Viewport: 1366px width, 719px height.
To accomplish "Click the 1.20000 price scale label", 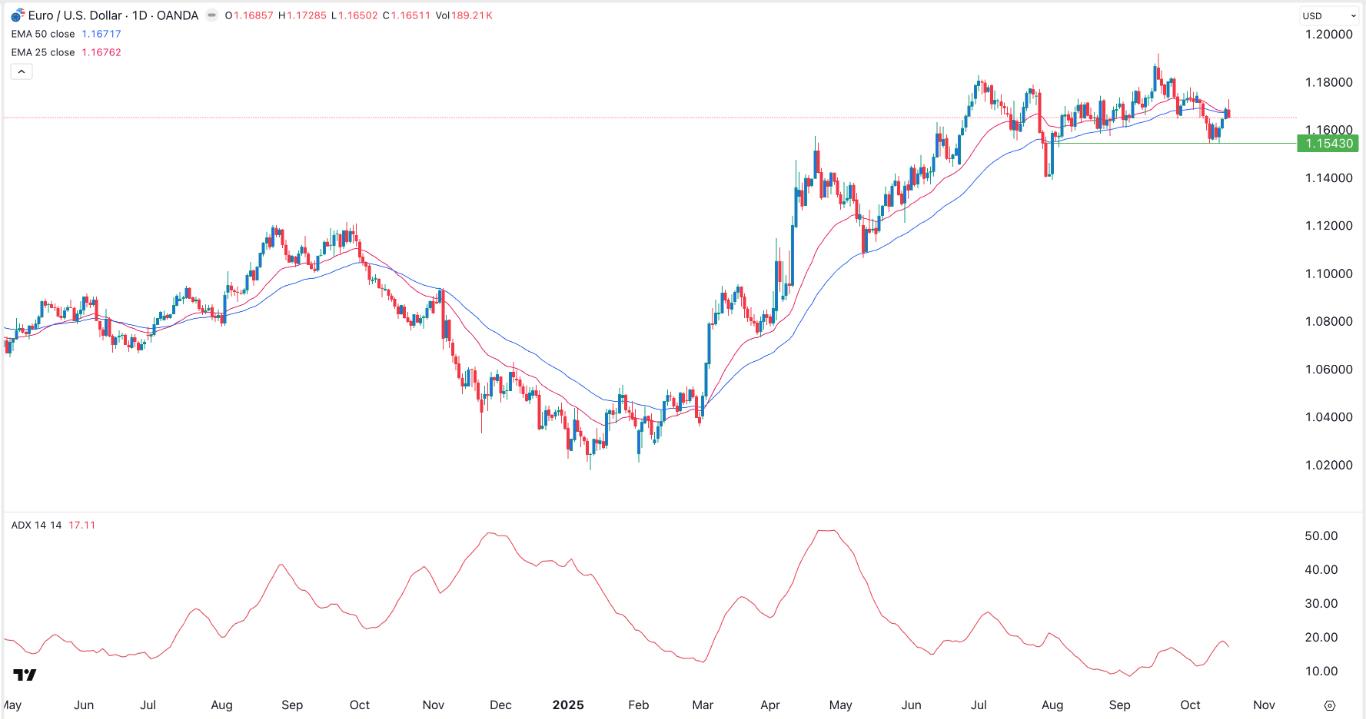I will coord(1329,34).
